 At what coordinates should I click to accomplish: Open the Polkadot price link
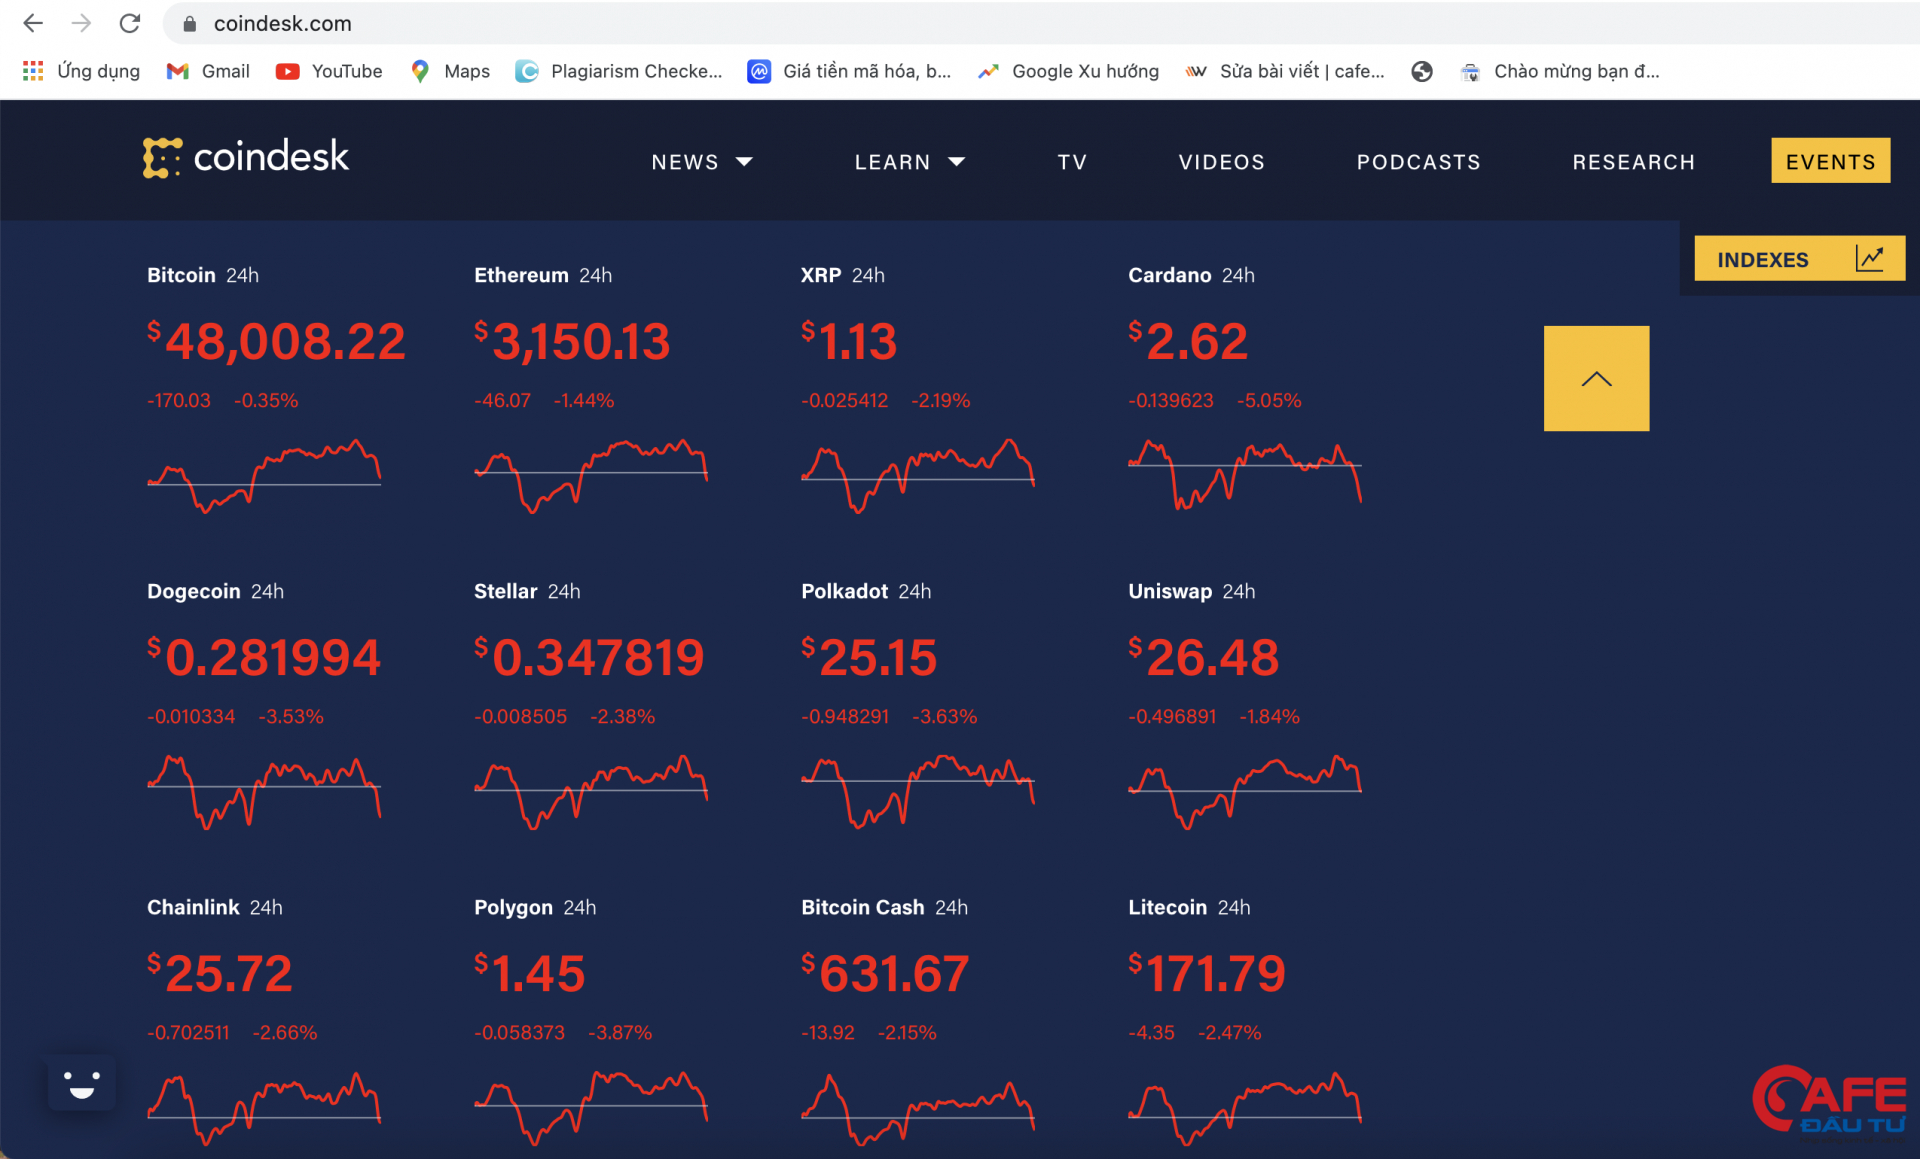844,591
